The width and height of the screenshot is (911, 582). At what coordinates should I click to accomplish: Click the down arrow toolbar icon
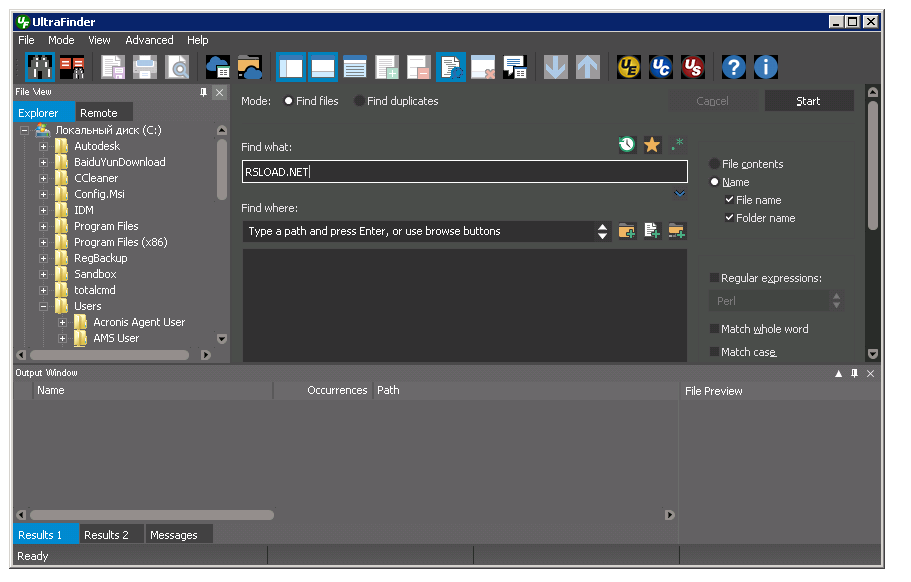(555, 67)
